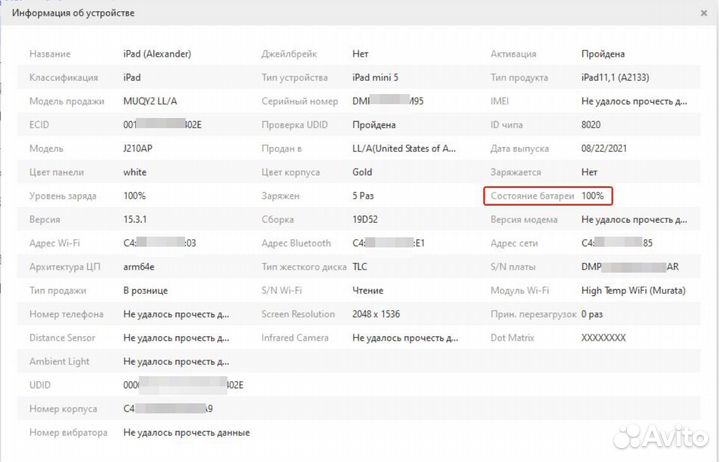
Task: Click the chip ID value '8020'
Action: click(x=591, y=125)
